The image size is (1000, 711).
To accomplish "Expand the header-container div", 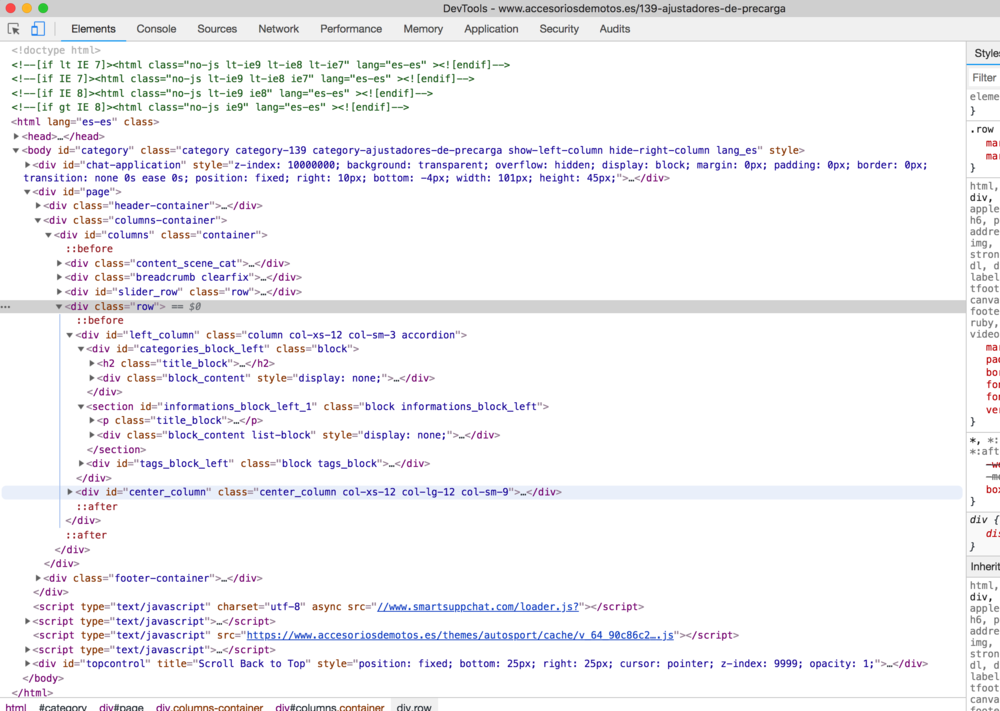I will pyautogui.click(x=39, y=206).
